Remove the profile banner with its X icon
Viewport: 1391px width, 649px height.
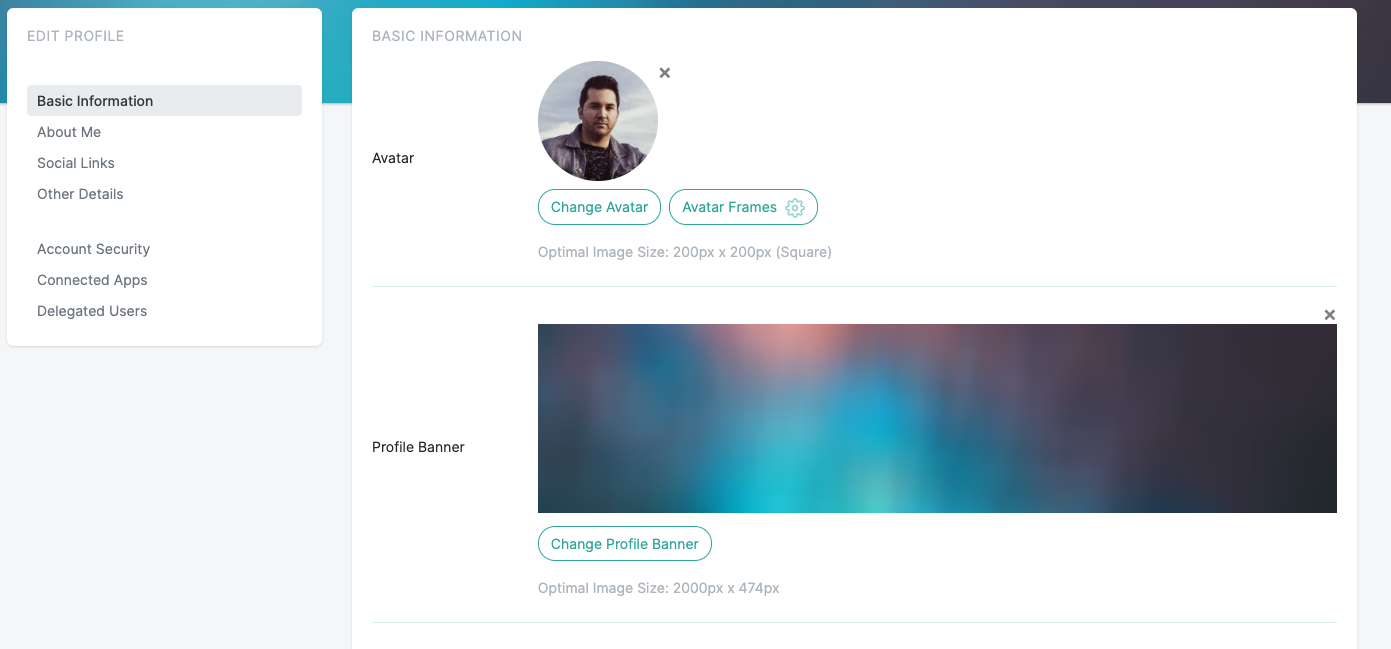(1330, 315)
